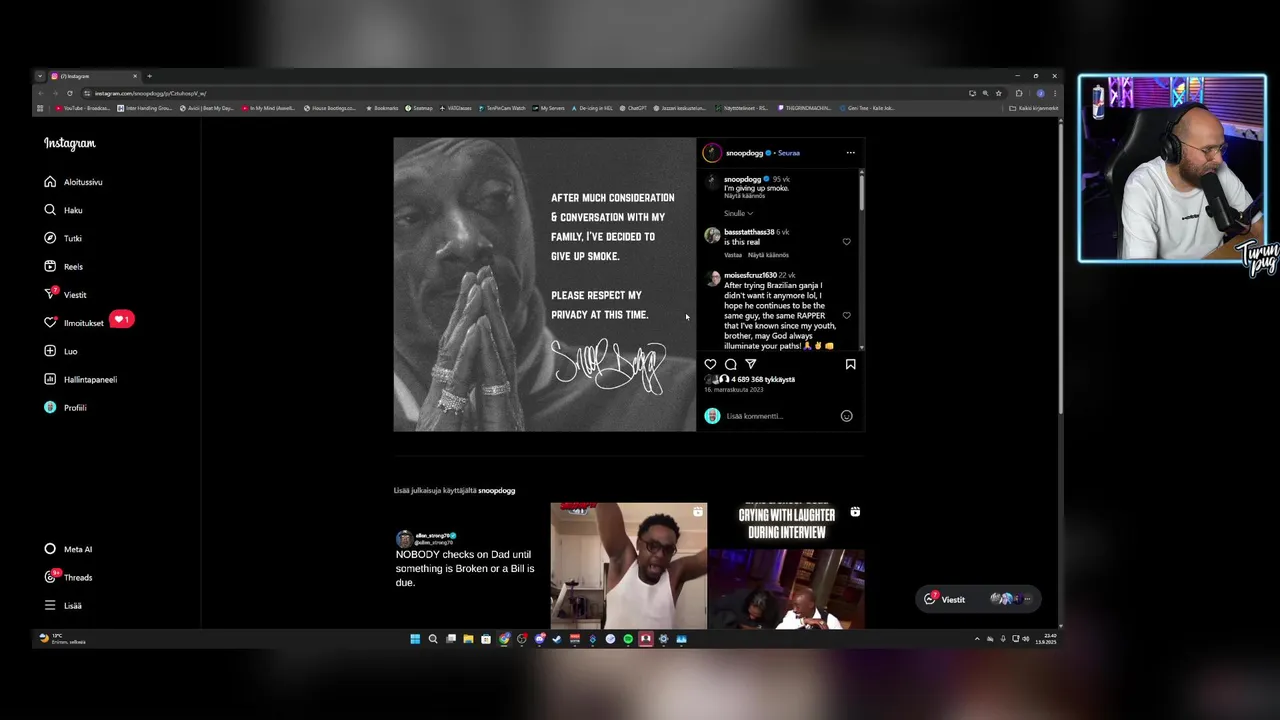
Task: Open Aloitussivu home icon in sidebar
Action: point(50,182)
